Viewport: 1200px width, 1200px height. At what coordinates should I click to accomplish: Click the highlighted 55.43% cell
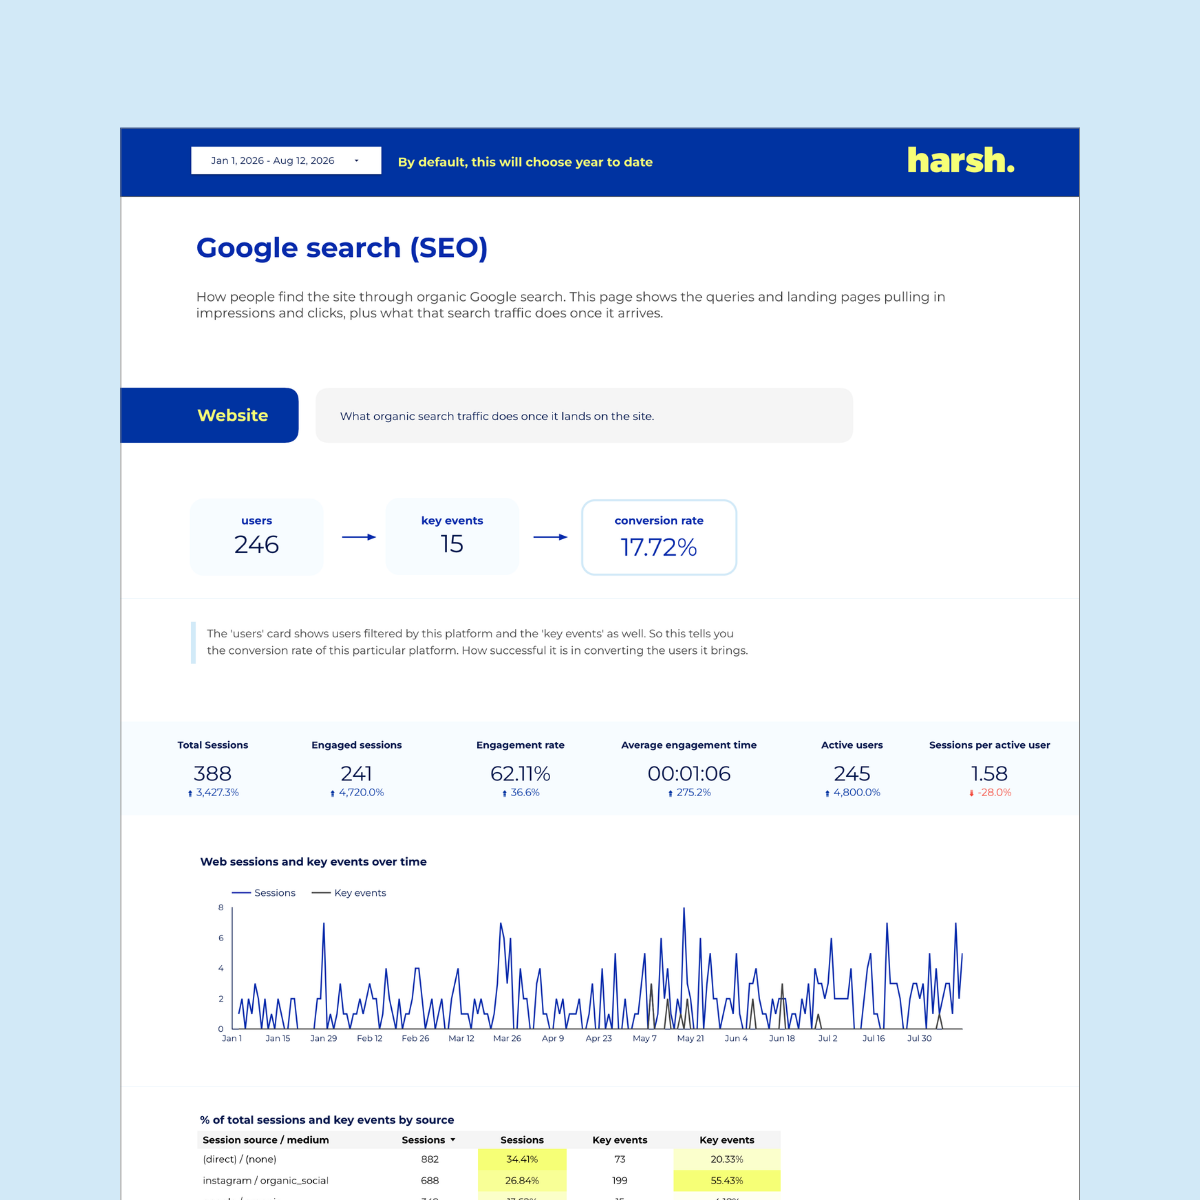click(727, 1180)
